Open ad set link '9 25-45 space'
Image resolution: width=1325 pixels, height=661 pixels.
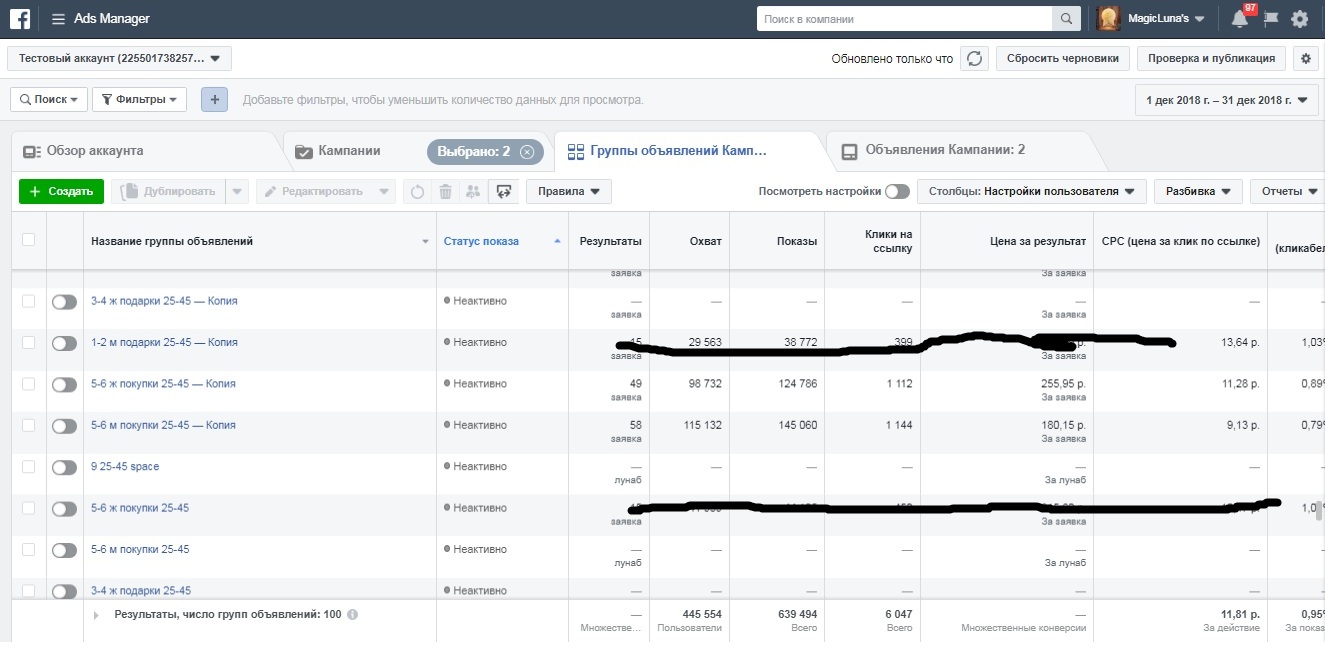tap(125, 467)
